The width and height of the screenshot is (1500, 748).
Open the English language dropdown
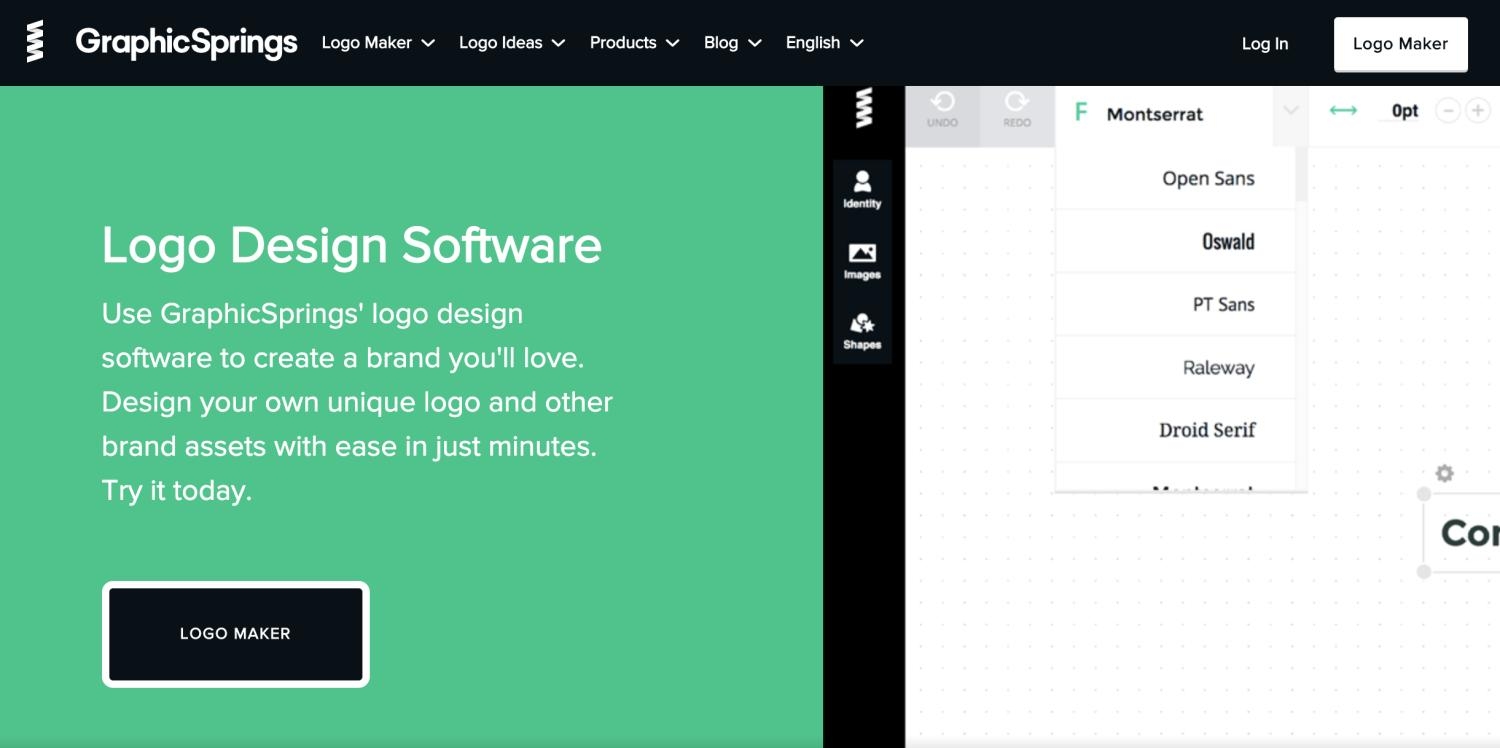tap(824, 43)
